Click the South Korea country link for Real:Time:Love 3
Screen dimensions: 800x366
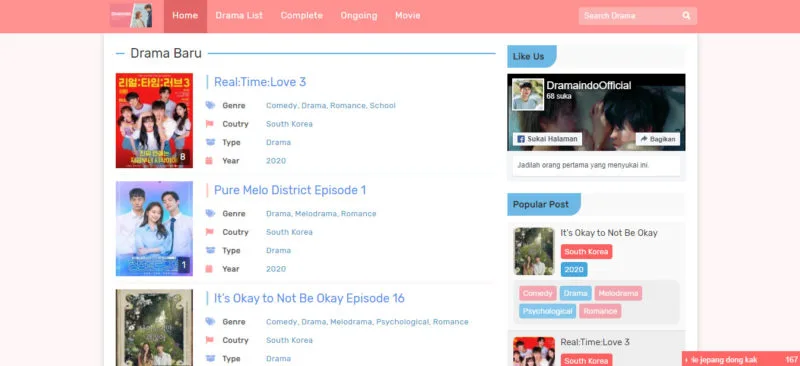(289, 124)
